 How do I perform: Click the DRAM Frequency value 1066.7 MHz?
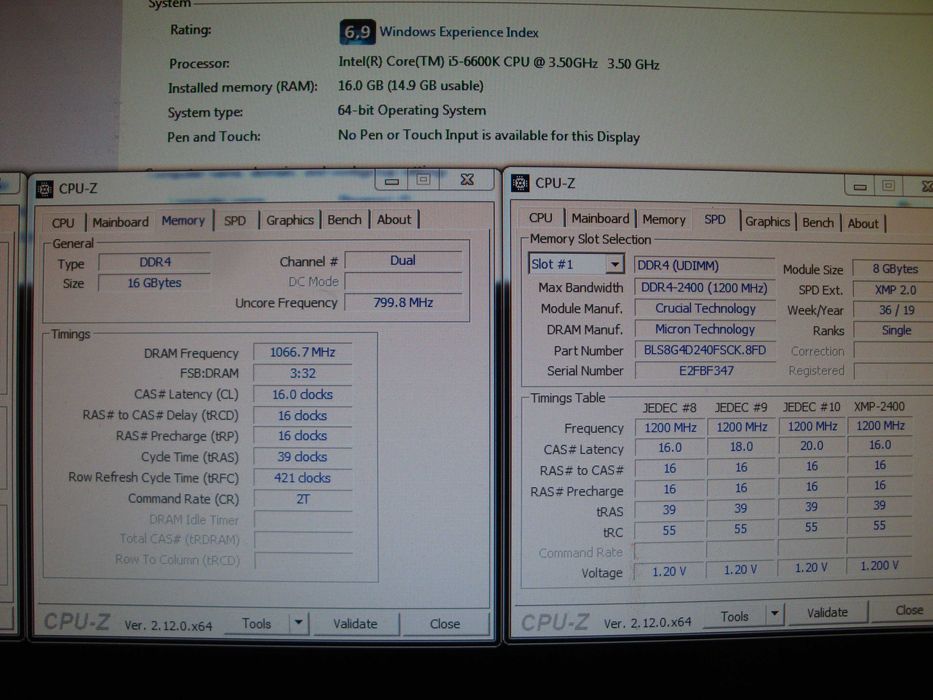point(302,352)
